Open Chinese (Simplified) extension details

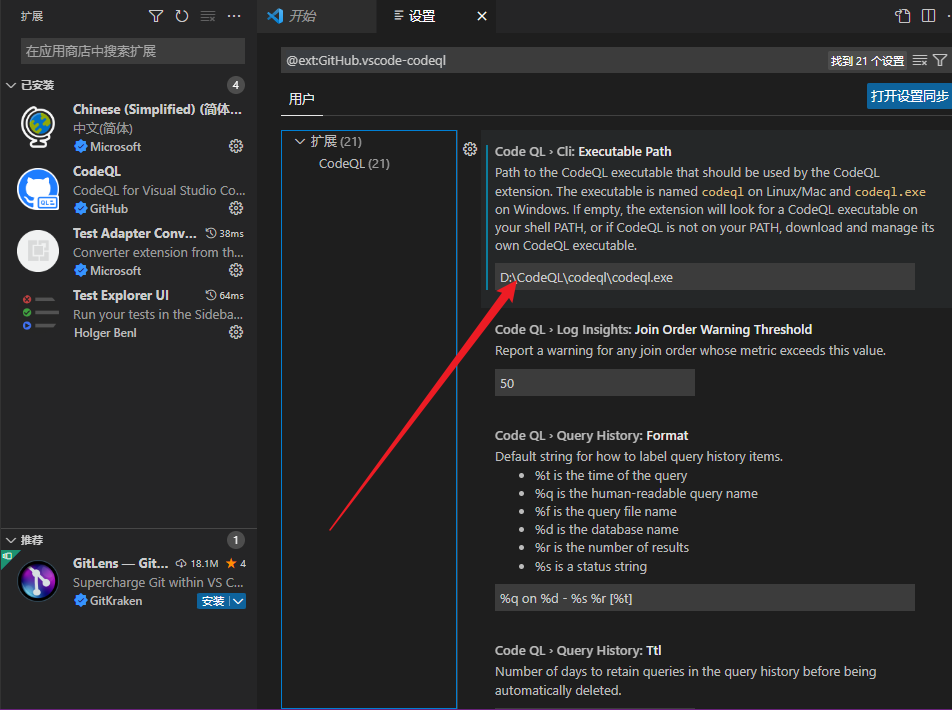157,109
